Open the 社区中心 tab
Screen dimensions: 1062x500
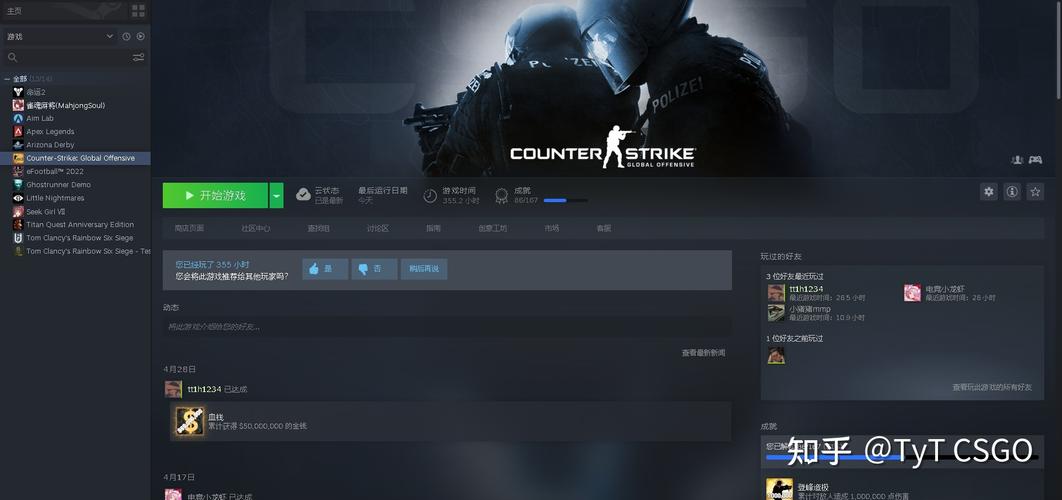pyautogui.click(x=255, y=228)
